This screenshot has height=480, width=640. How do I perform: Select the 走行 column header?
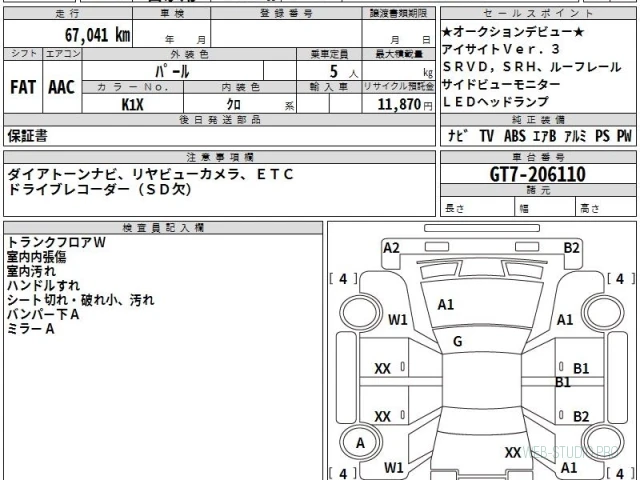(x=68, y=13)
